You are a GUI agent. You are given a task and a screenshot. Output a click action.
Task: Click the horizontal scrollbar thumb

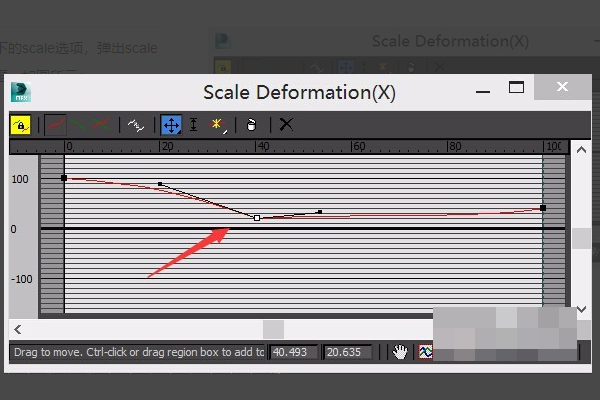(273, 329)
